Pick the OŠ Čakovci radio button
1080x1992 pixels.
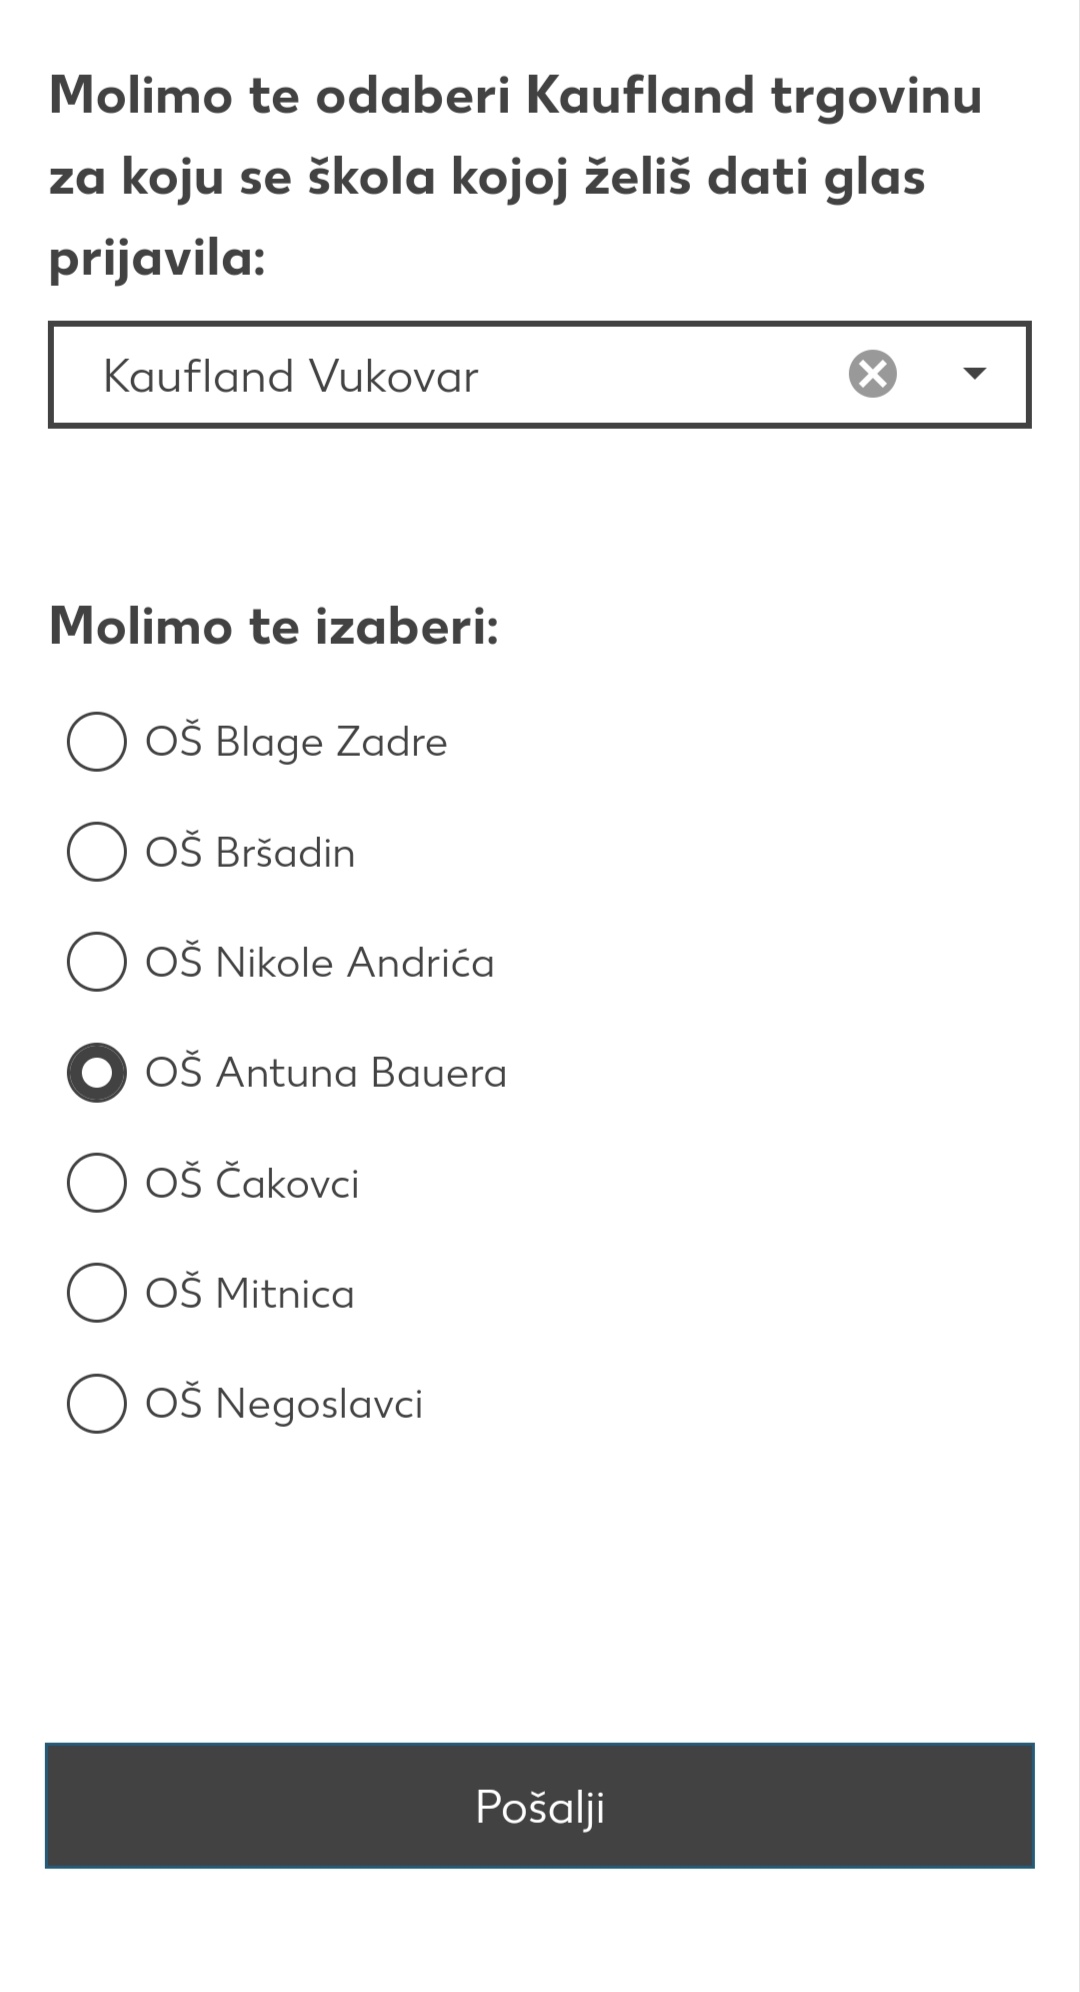97,1182
